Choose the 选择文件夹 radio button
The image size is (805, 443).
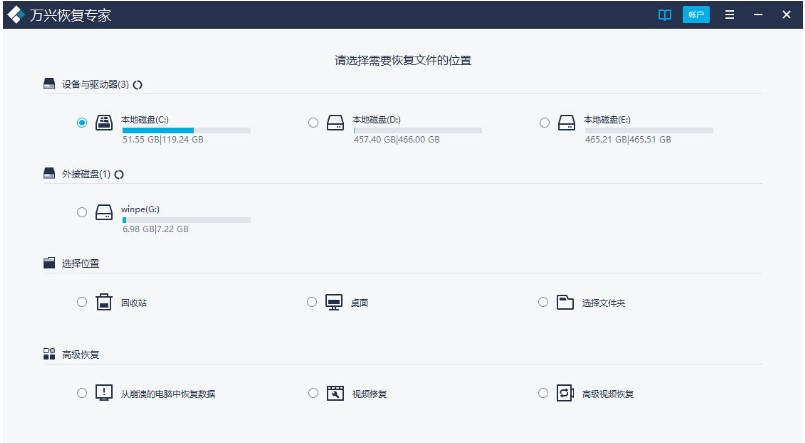click(543, 302)
